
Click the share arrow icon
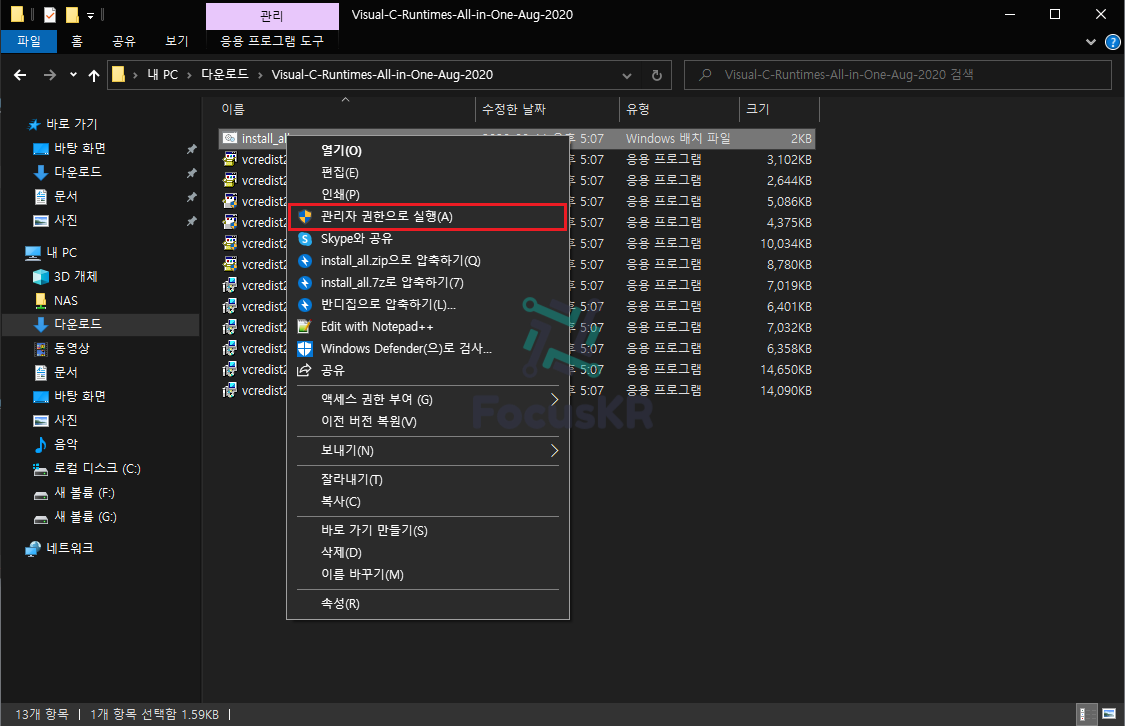[x=305, y=370]
